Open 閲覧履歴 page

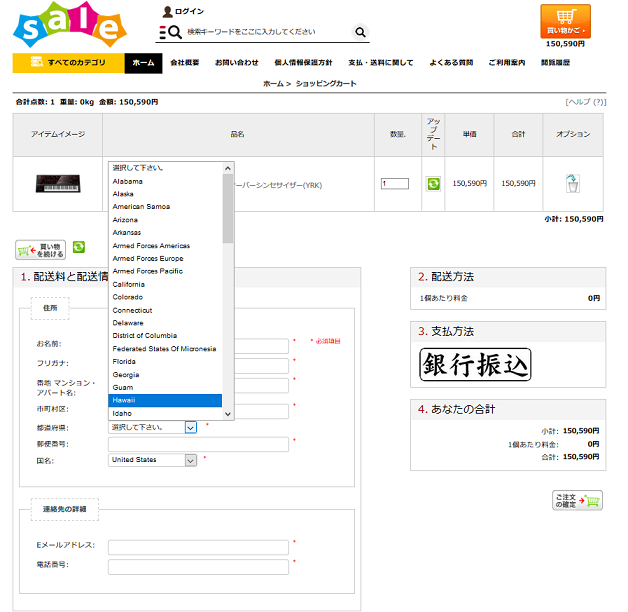556,63
